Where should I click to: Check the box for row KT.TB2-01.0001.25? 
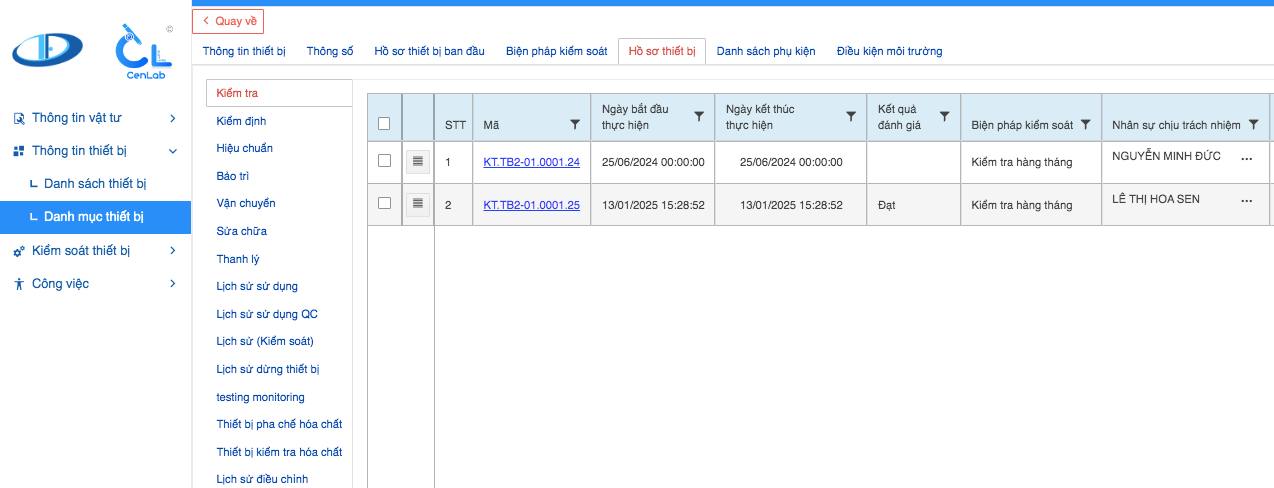(x=384, y=204)
